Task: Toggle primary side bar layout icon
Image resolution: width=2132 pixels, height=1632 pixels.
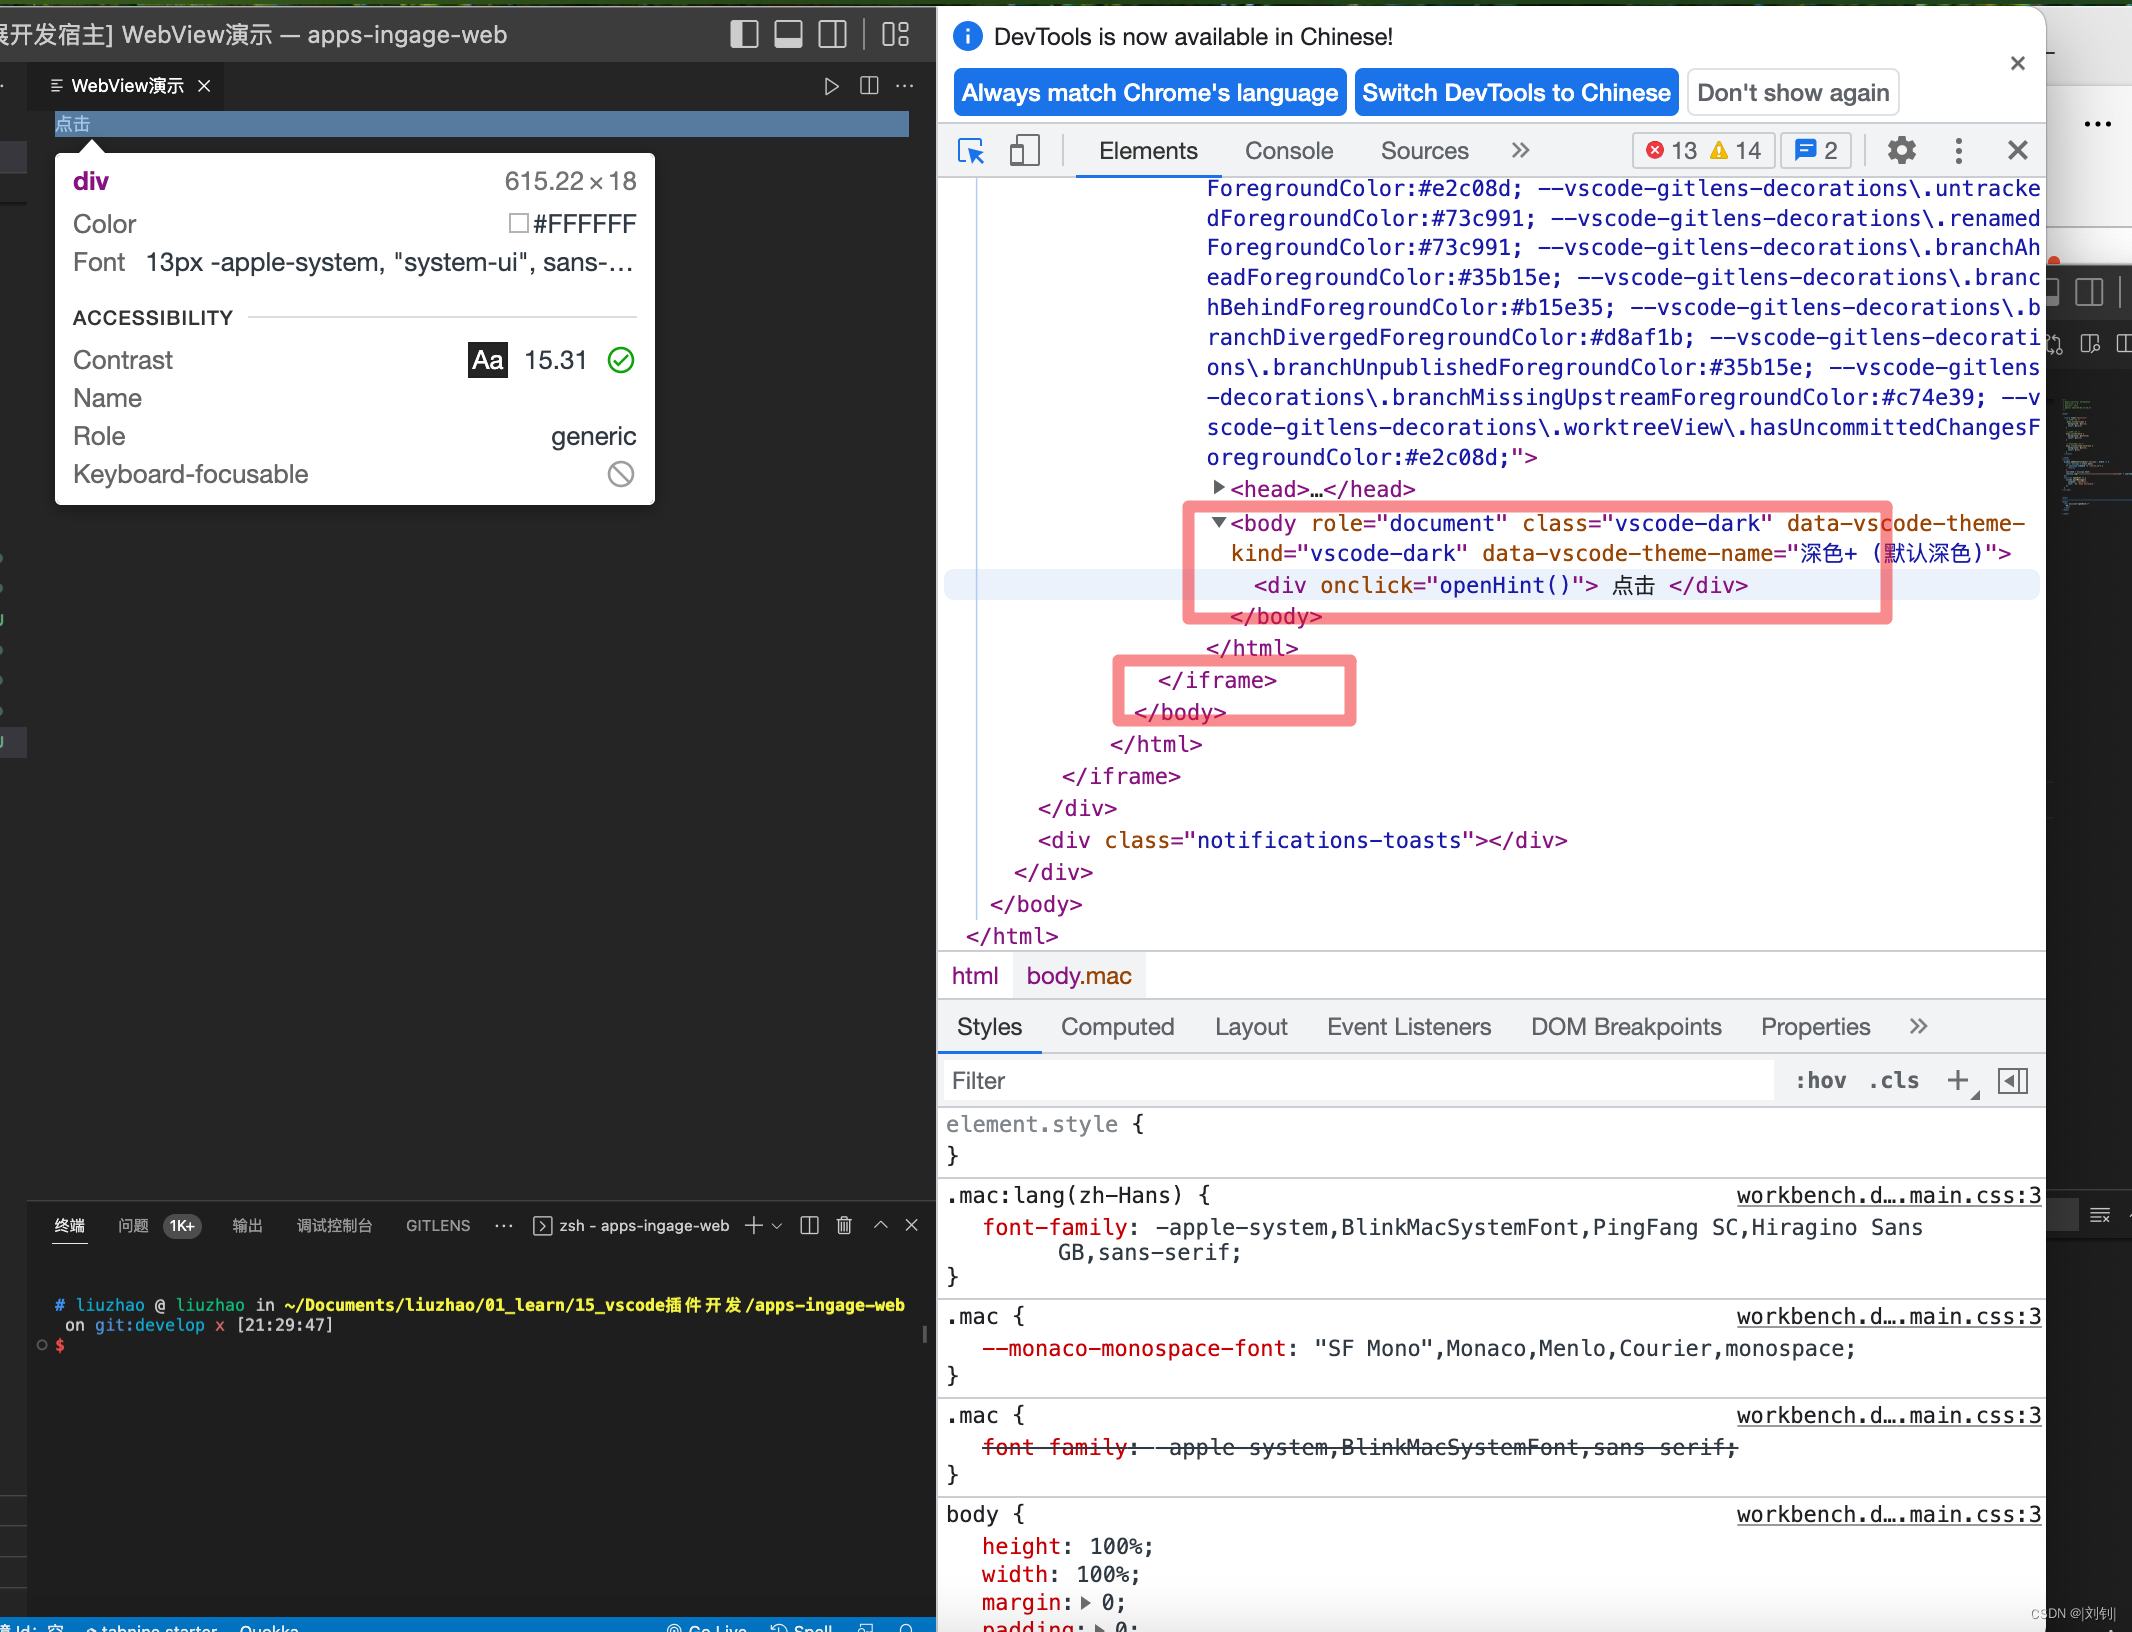Action: click(x=744, y=35)
